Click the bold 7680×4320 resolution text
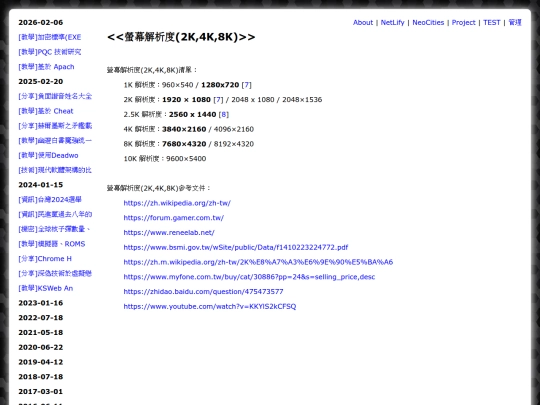 pos(184,144)
